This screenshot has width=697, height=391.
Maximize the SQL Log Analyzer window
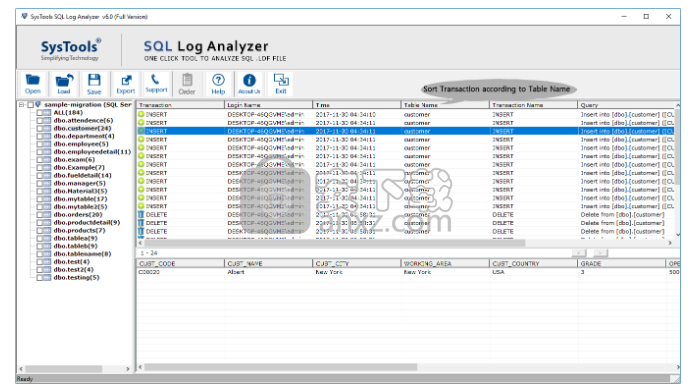point(646,16)
